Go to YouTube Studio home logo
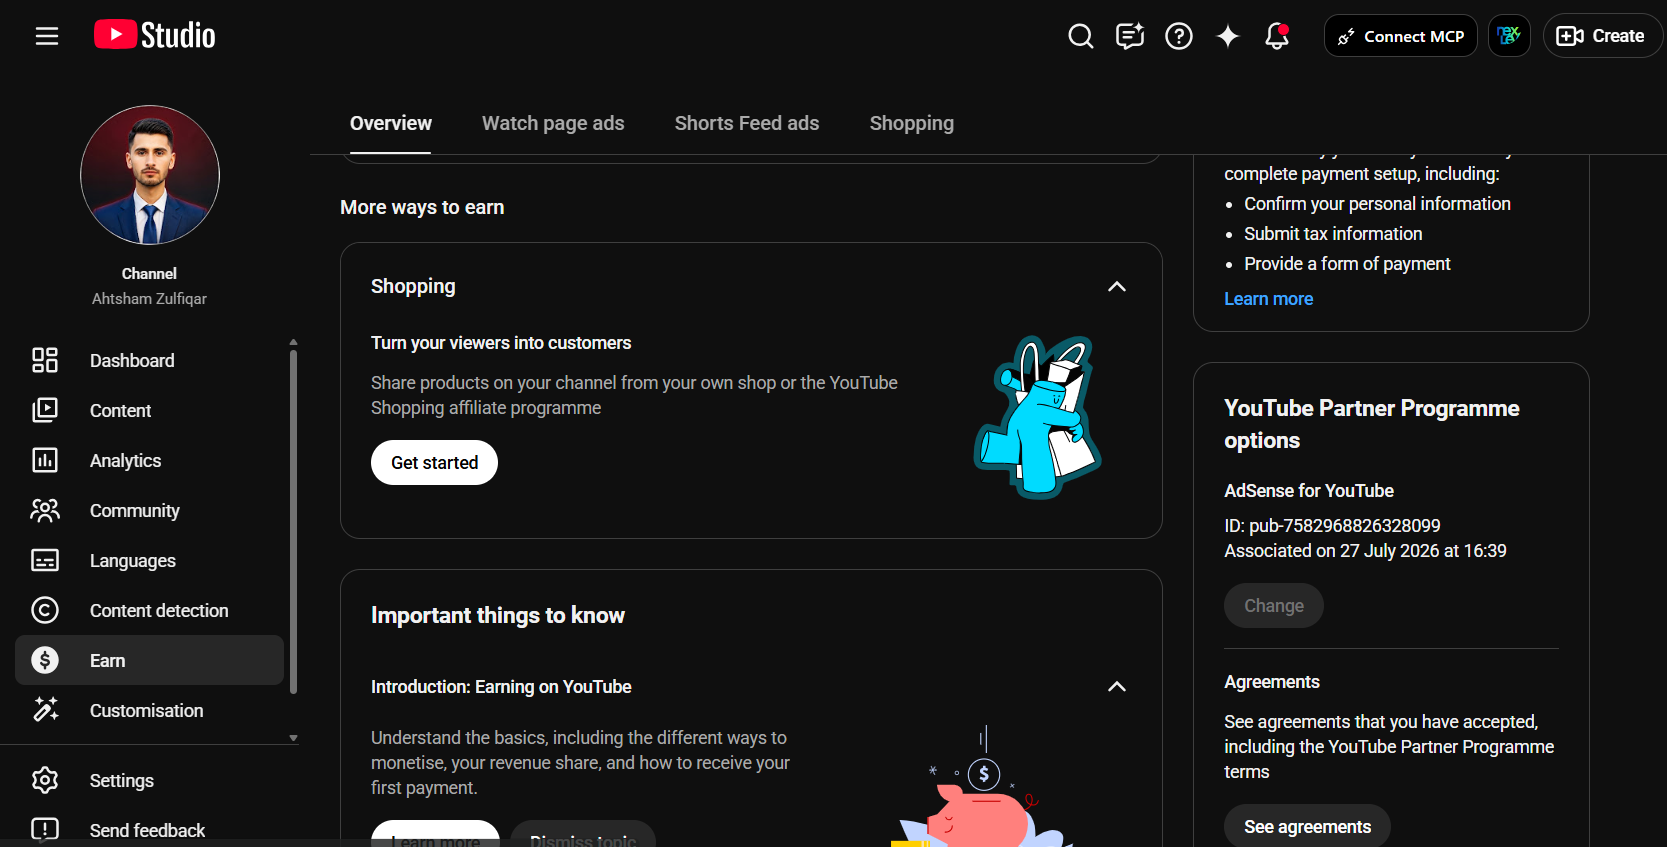Screen dimensions: 1667x847 point(155,36)
